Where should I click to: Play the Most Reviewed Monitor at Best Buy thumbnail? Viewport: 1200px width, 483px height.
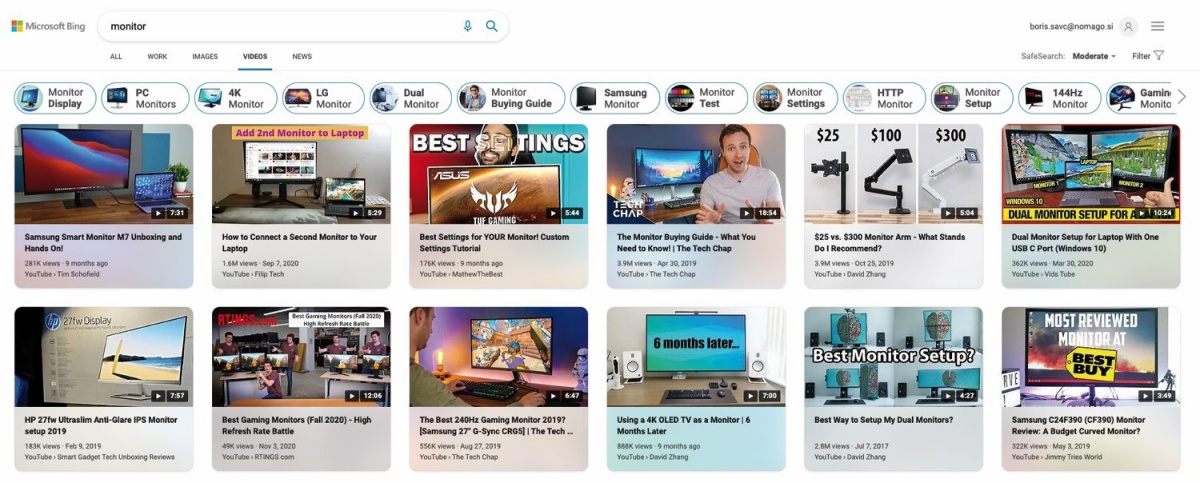tap(1091, 356)
